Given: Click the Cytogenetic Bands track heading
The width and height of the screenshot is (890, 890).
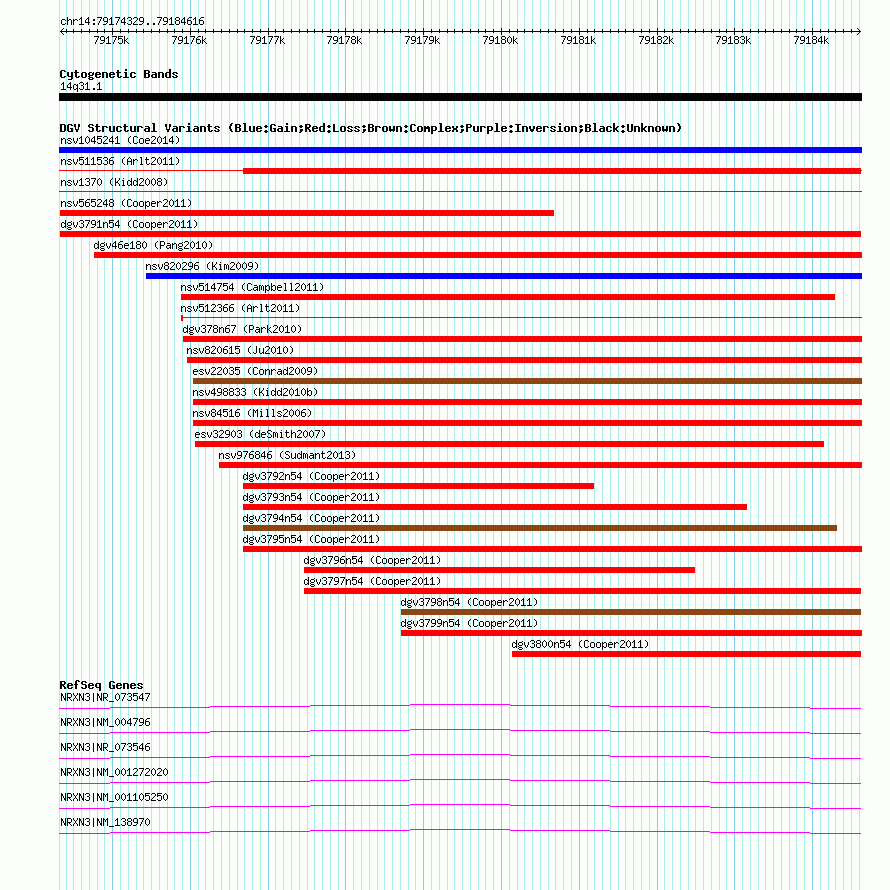Looking at the screenshot, I should [119, 74].
